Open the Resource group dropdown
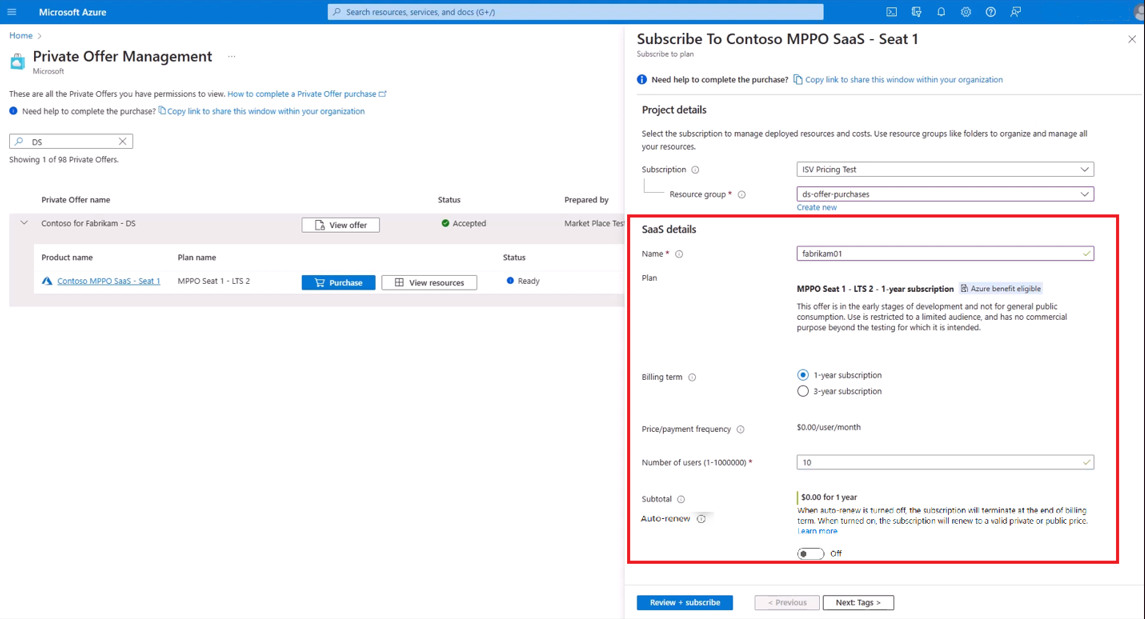 (x=944, y=194)
